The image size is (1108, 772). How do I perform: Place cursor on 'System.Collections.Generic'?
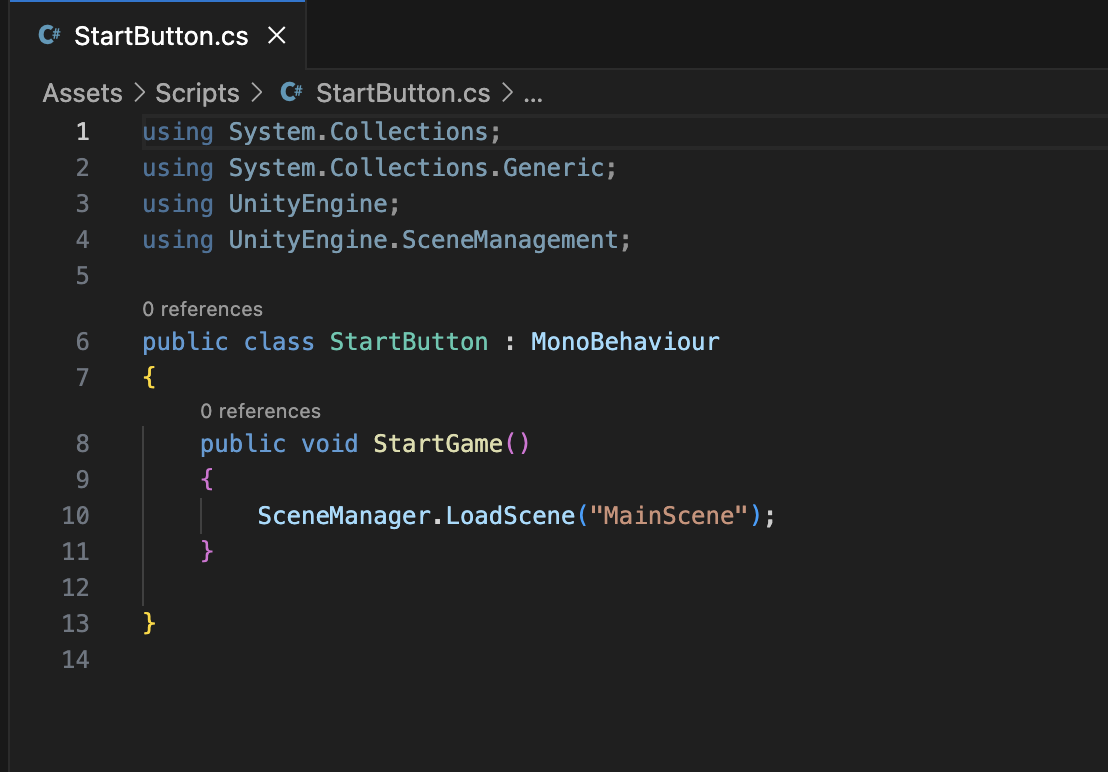(x=416, y=168)
